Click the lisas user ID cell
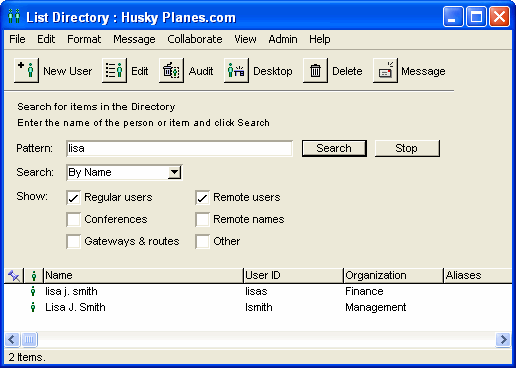 (256, 291)
